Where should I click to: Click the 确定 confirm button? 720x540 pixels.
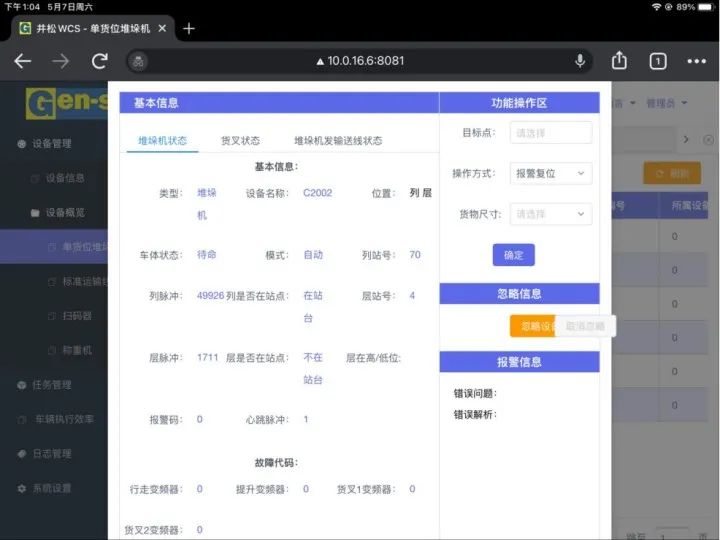(x=513, y=255)
